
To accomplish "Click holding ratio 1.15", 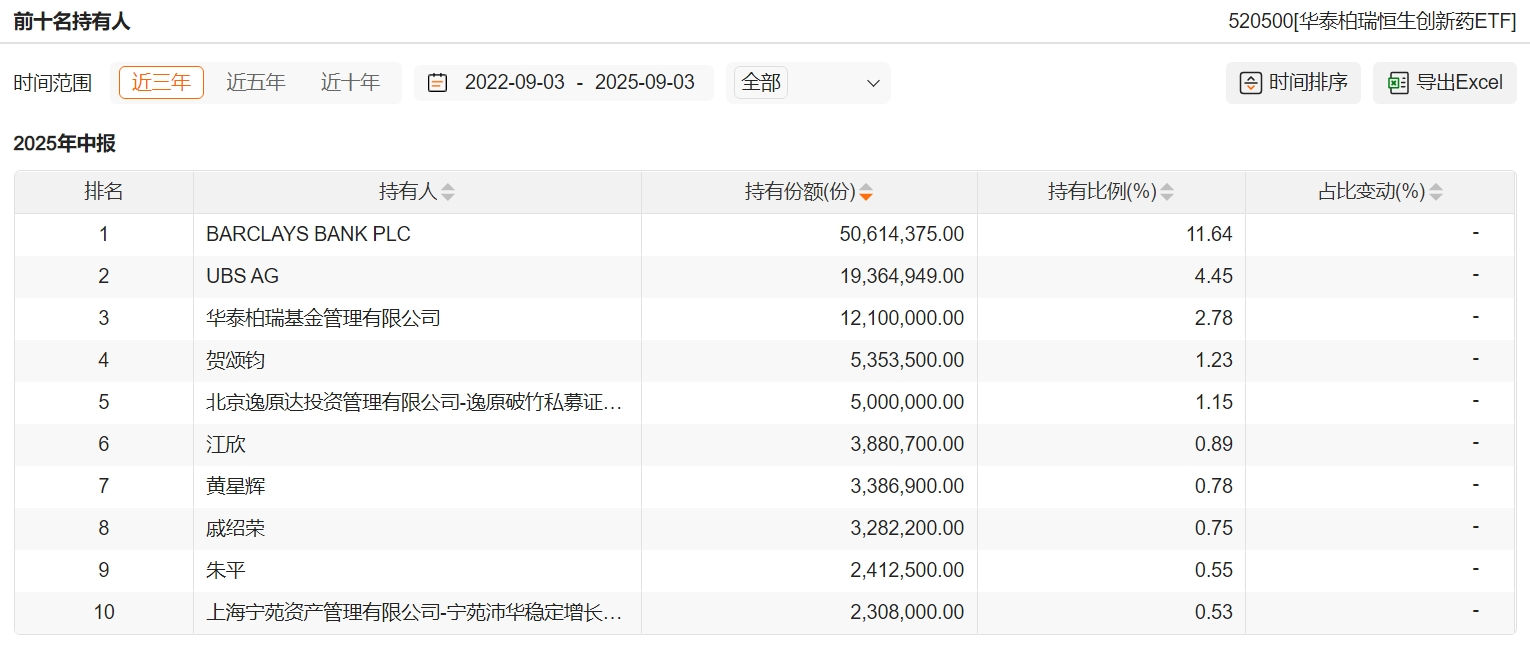I will tap(1214, 402).
